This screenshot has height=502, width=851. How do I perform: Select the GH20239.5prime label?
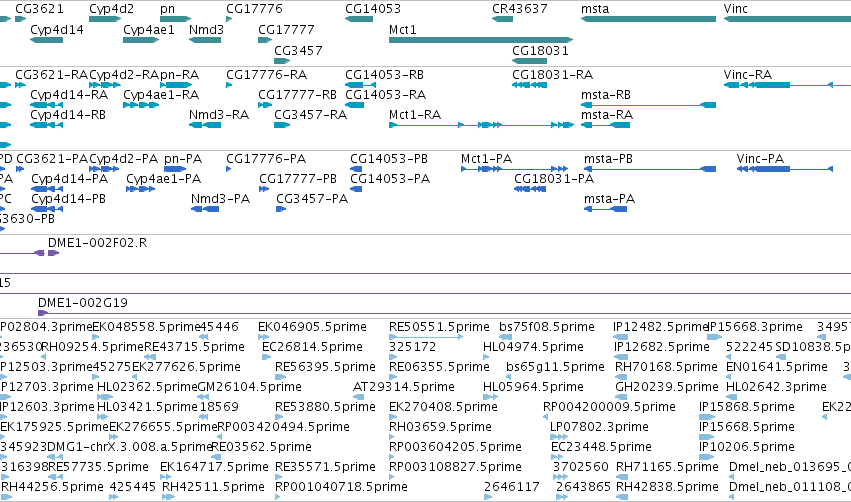click(666, 386)
